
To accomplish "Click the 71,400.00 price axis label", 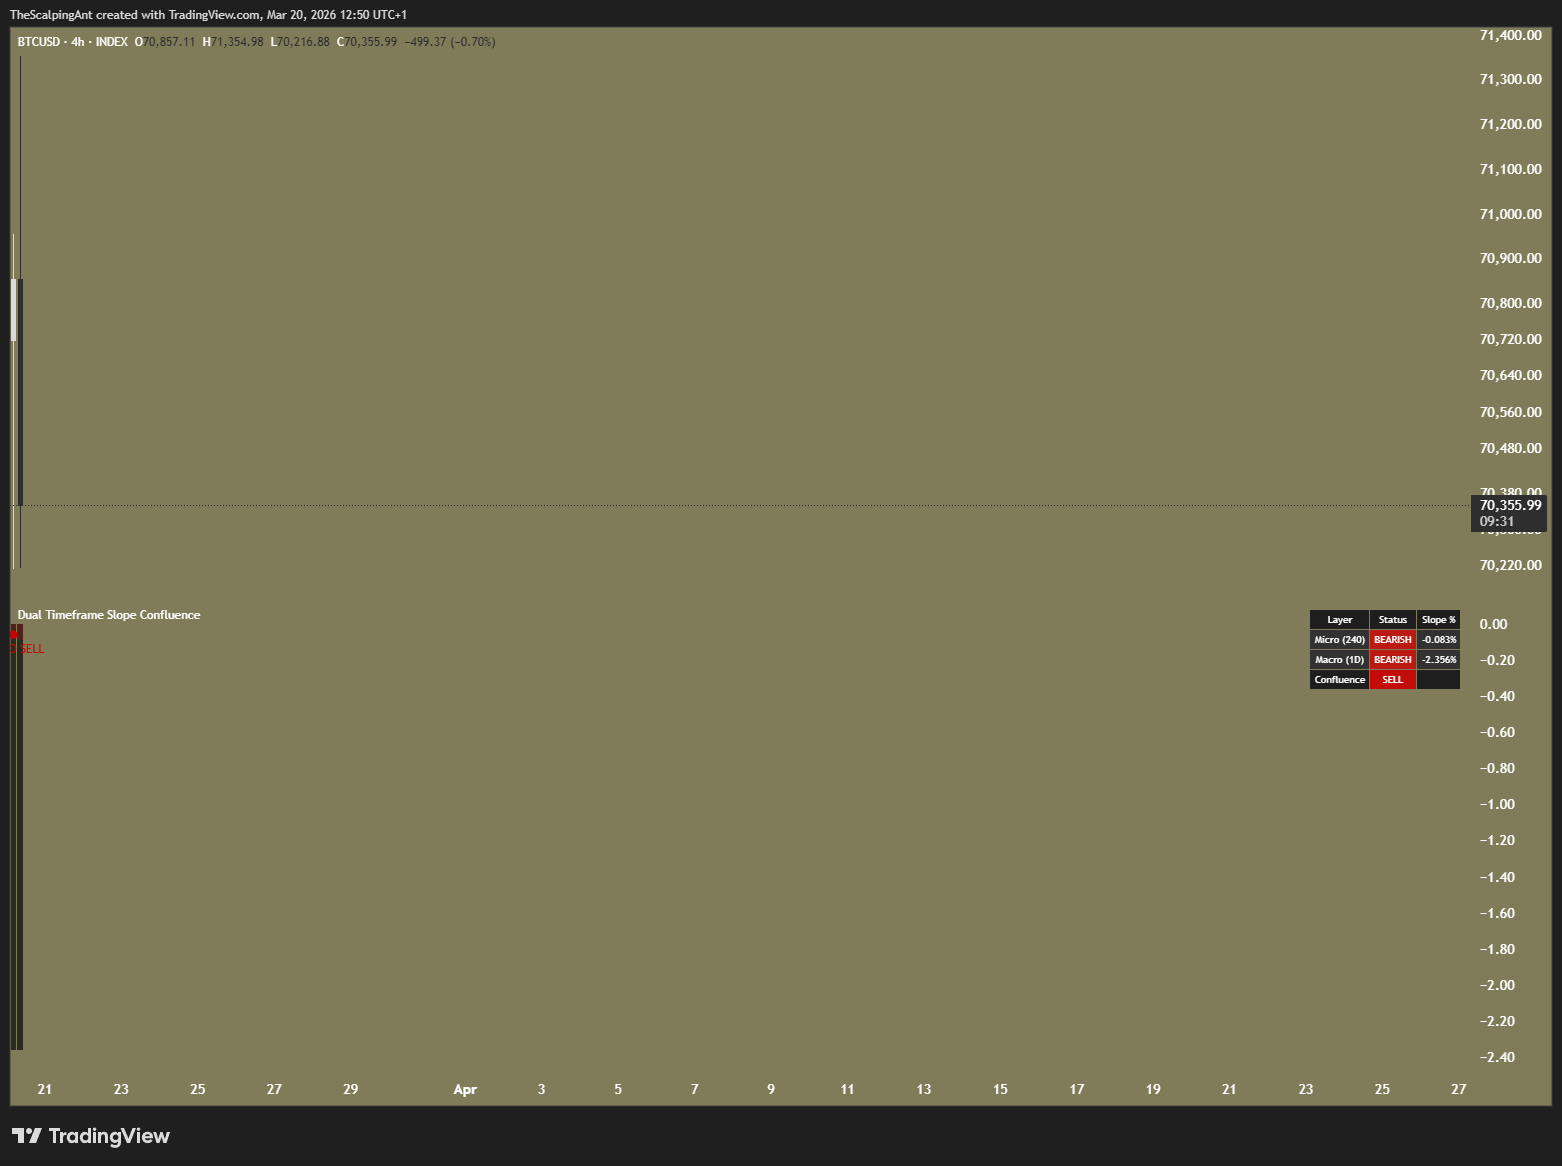I will [1510, 35].
